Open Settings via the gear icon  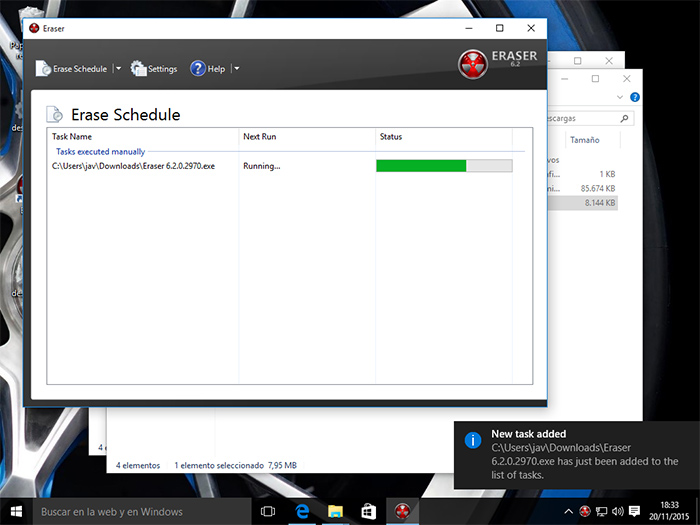pyautogui.click(x=139, y=69)
